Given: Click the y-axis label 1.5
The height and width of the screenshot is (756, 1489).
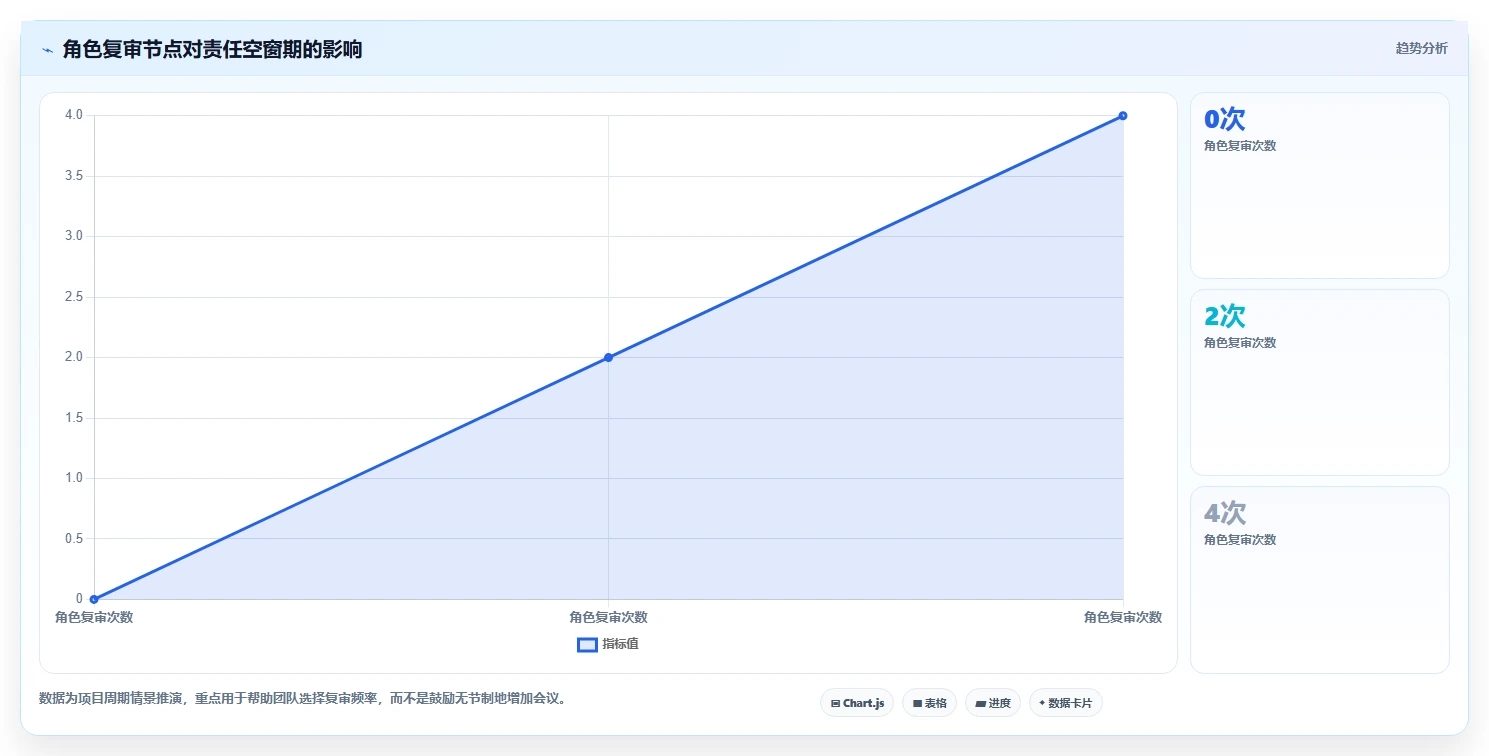Looking at the screenshot, I should click(x=73, y=418).
